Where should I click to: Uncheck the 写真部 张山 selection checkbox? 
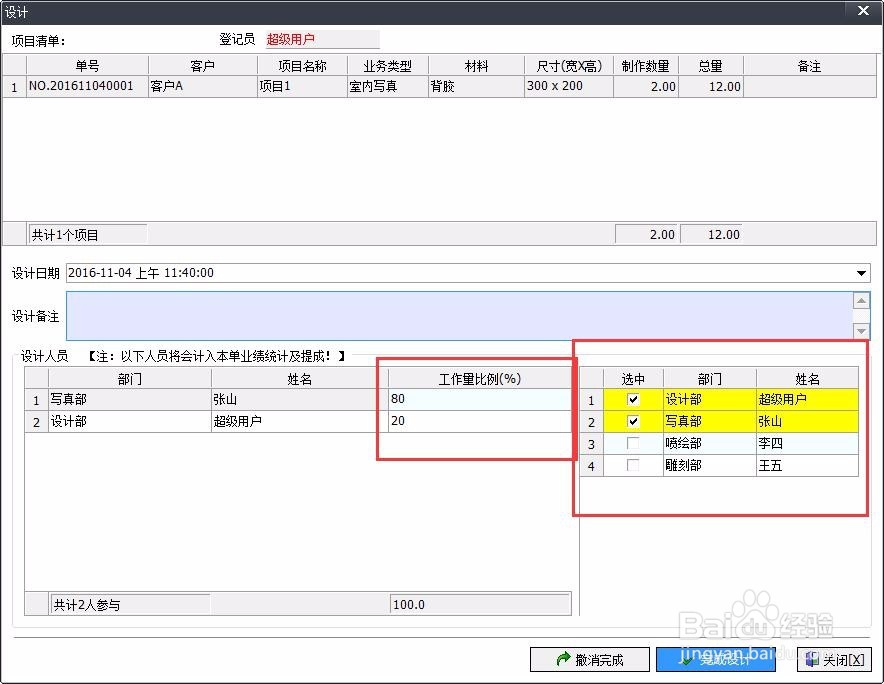click(635, 421)
